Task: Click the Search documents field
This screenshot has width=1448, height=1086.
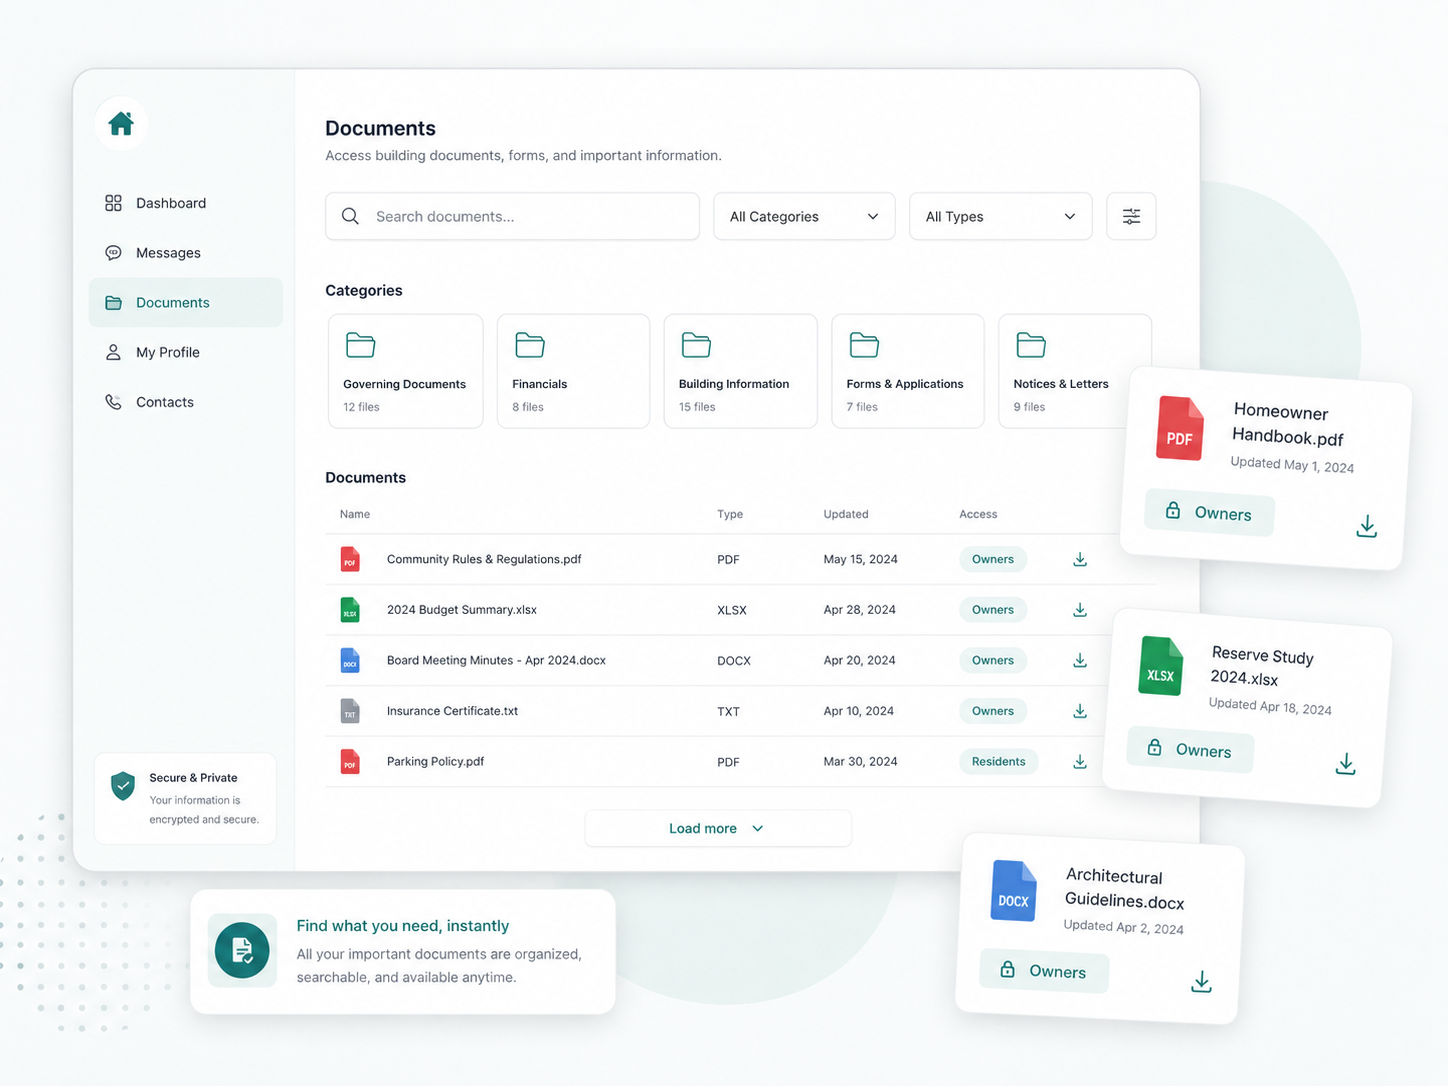Action: pyautogui.click(x=512, y=216)
